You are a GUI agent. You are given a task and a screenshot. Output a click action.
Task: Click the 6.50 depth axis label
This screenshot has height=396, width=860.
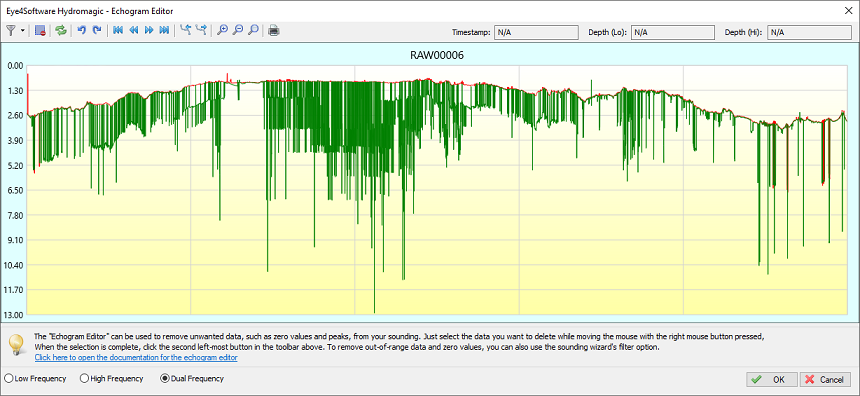[15, 190]
